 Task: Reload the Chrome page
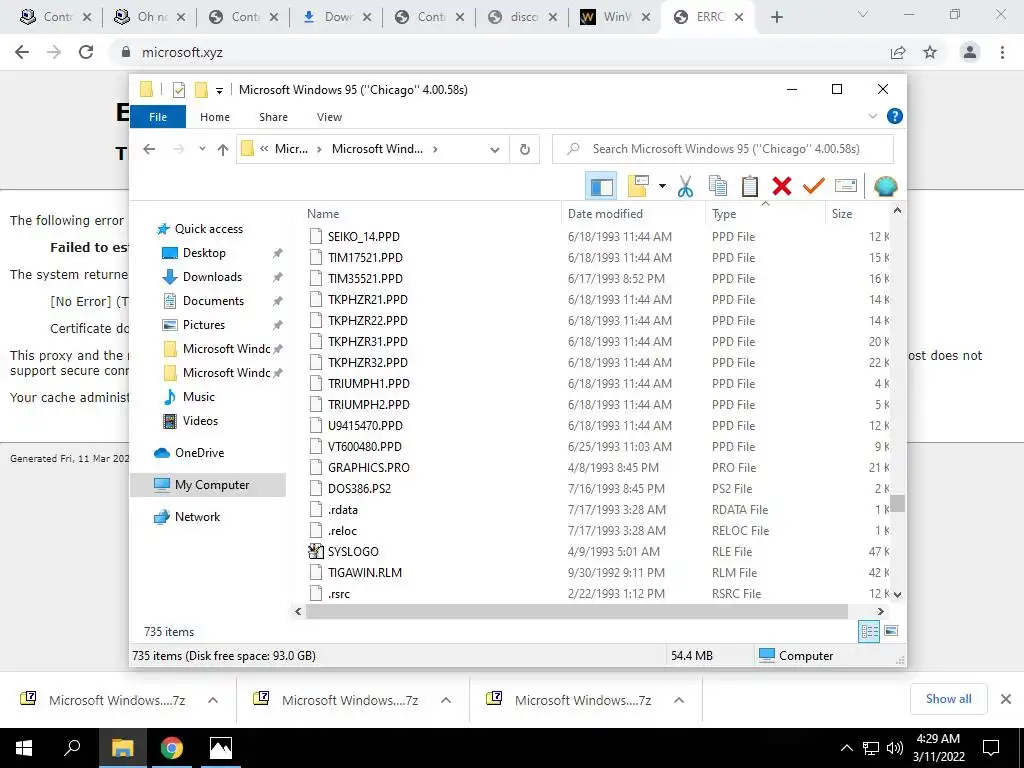pyautogui.click(x=86, y=52)
